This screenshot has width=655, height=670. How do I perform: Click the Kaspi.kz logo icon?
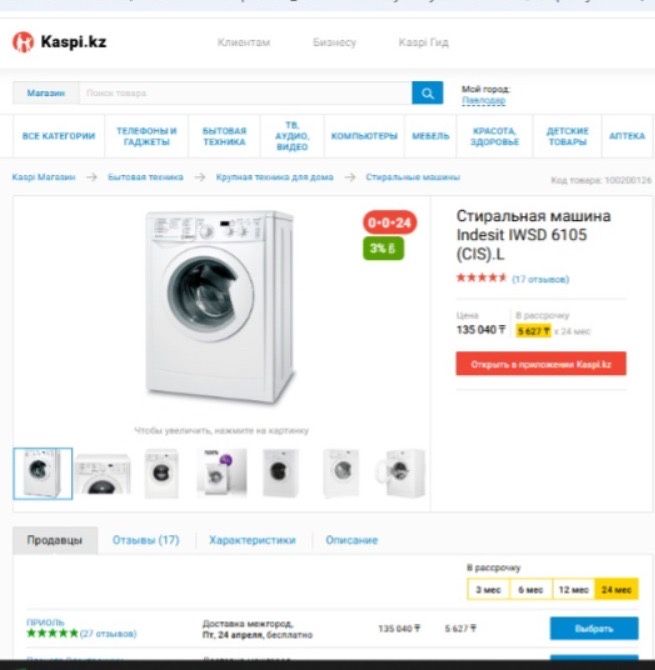(x=23, y=42)
